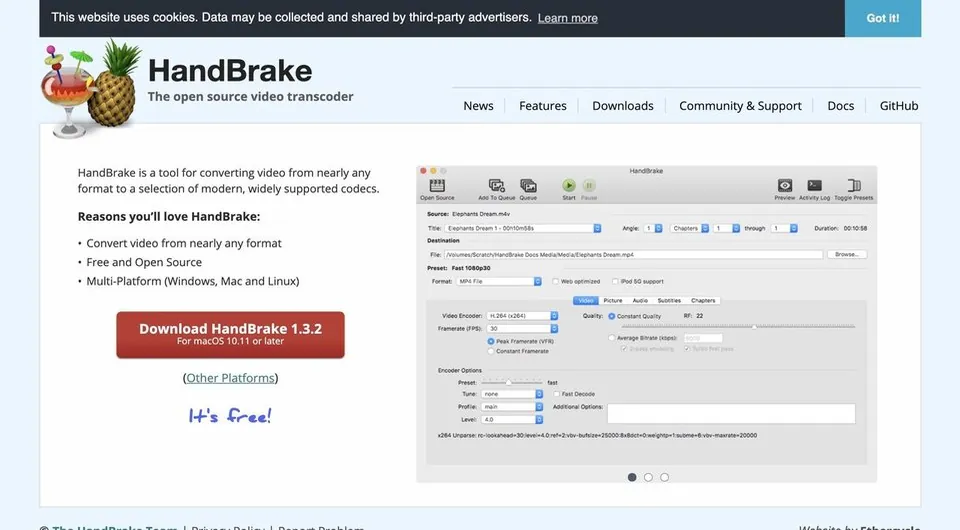Open the Profile dropdown set to main

point(512,407)
